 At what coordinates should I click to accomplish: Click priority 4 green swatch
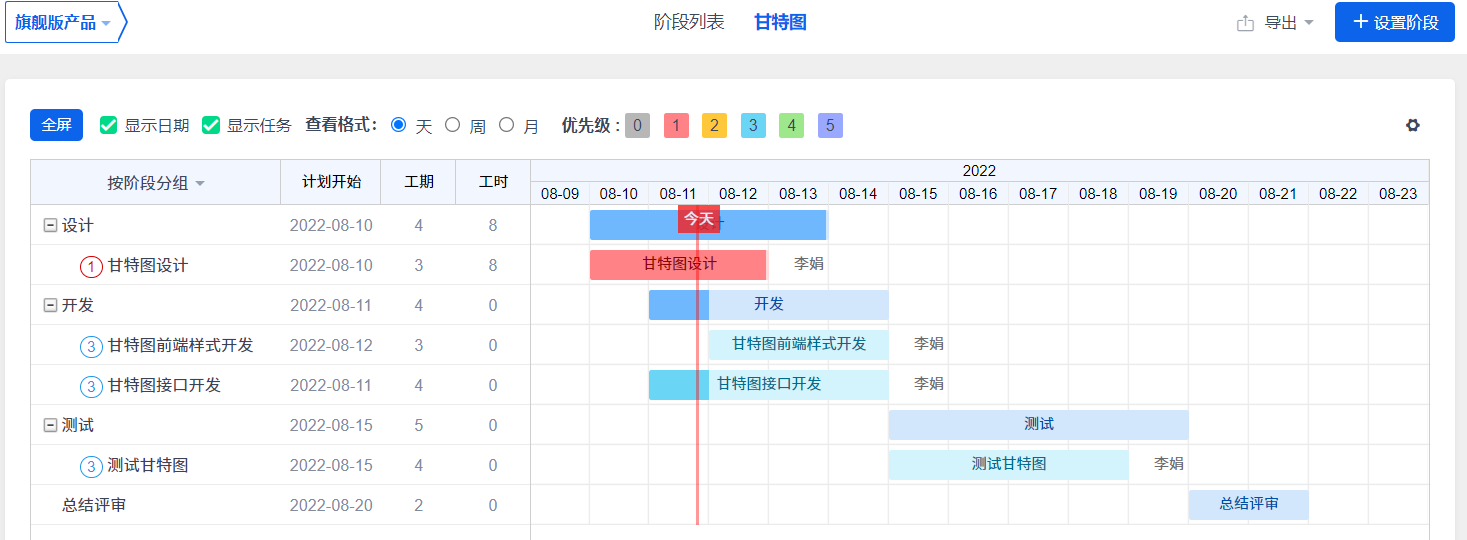[x=791, y=125]
